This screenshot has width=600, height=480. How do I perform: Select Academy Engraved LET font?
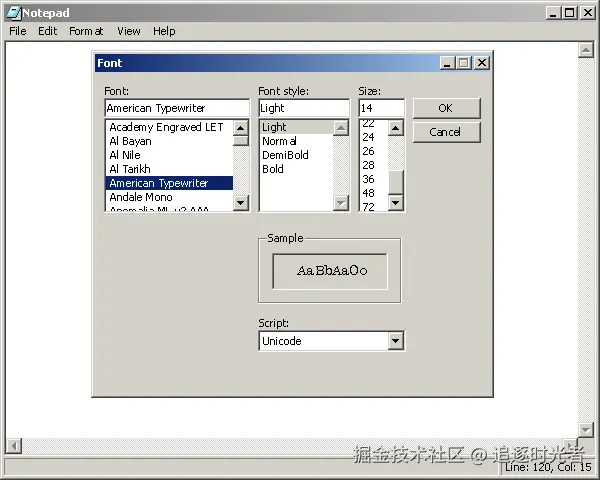(x=169, y=127)
